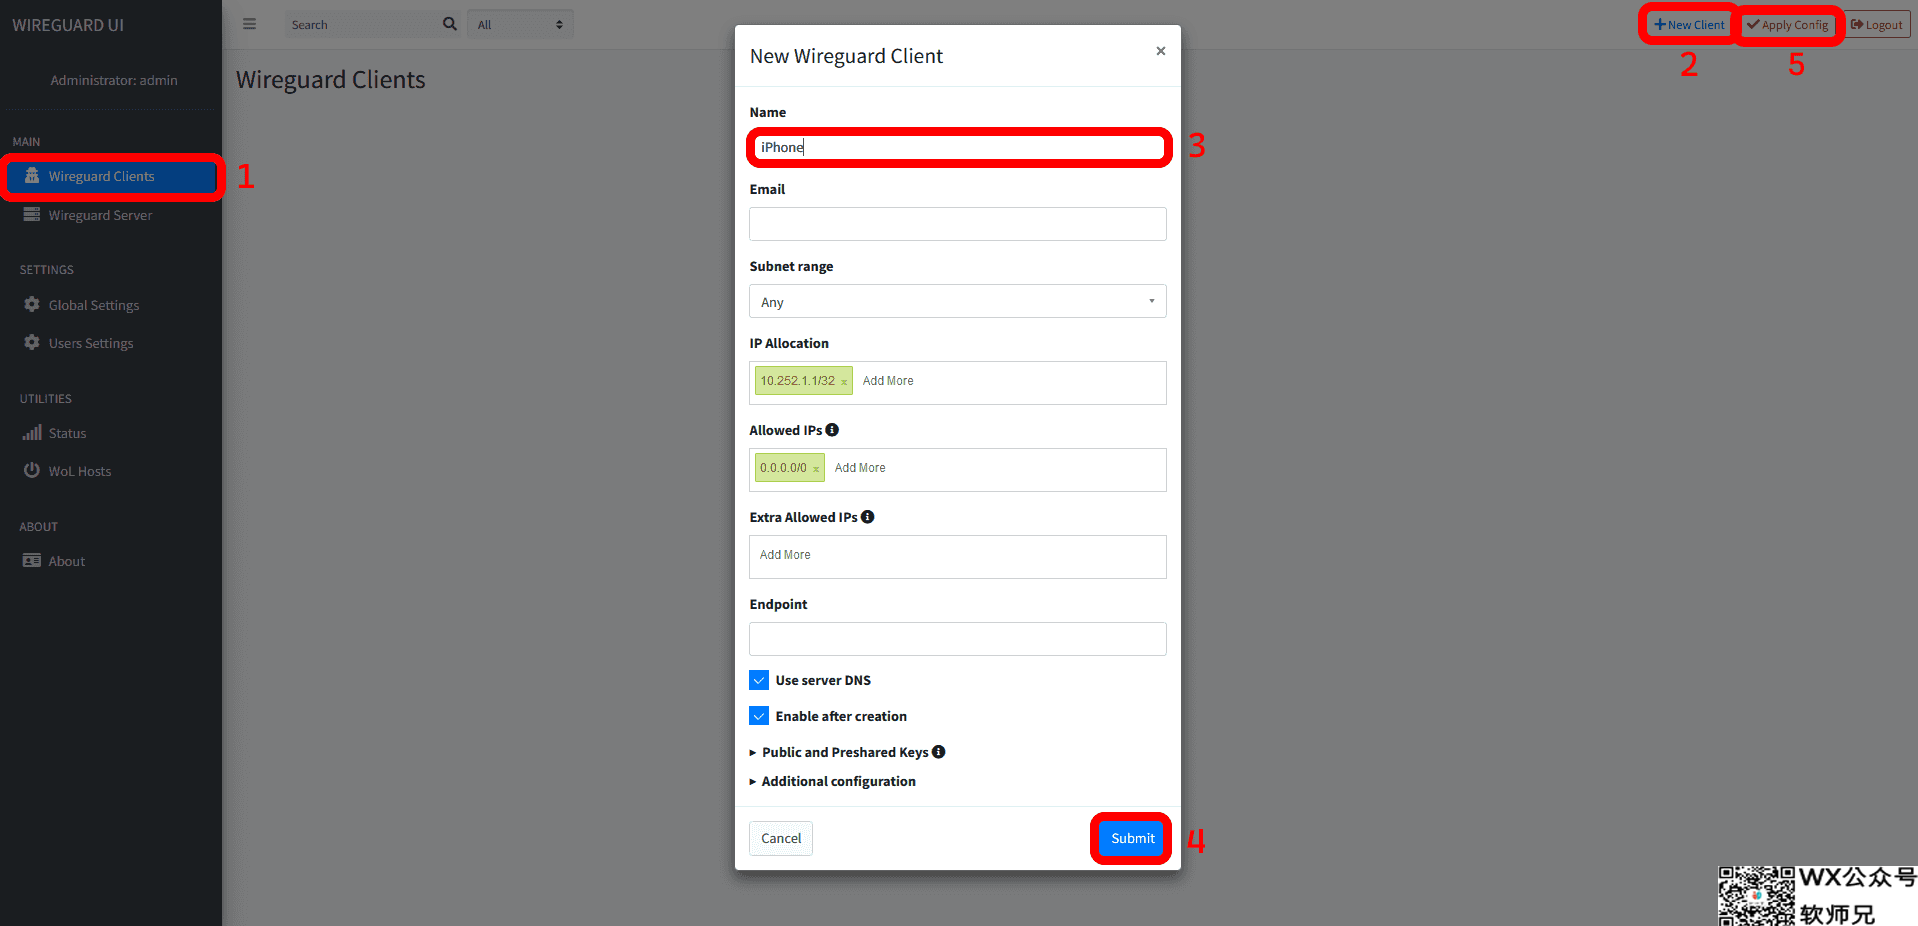Click Add More in Allowed IPs
1918x926 pixels.
click(860, 468)
